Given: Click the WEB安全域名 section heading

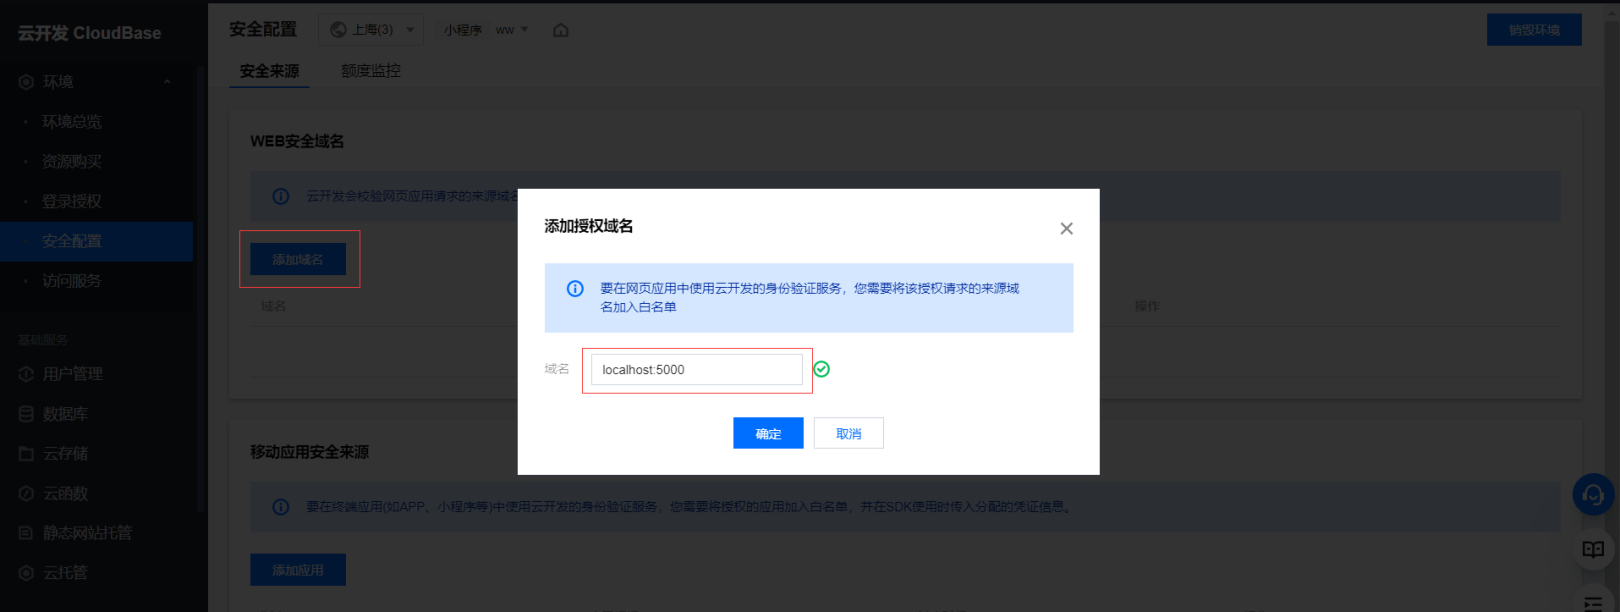Looking at the screenshot, I should pos(297,141).
